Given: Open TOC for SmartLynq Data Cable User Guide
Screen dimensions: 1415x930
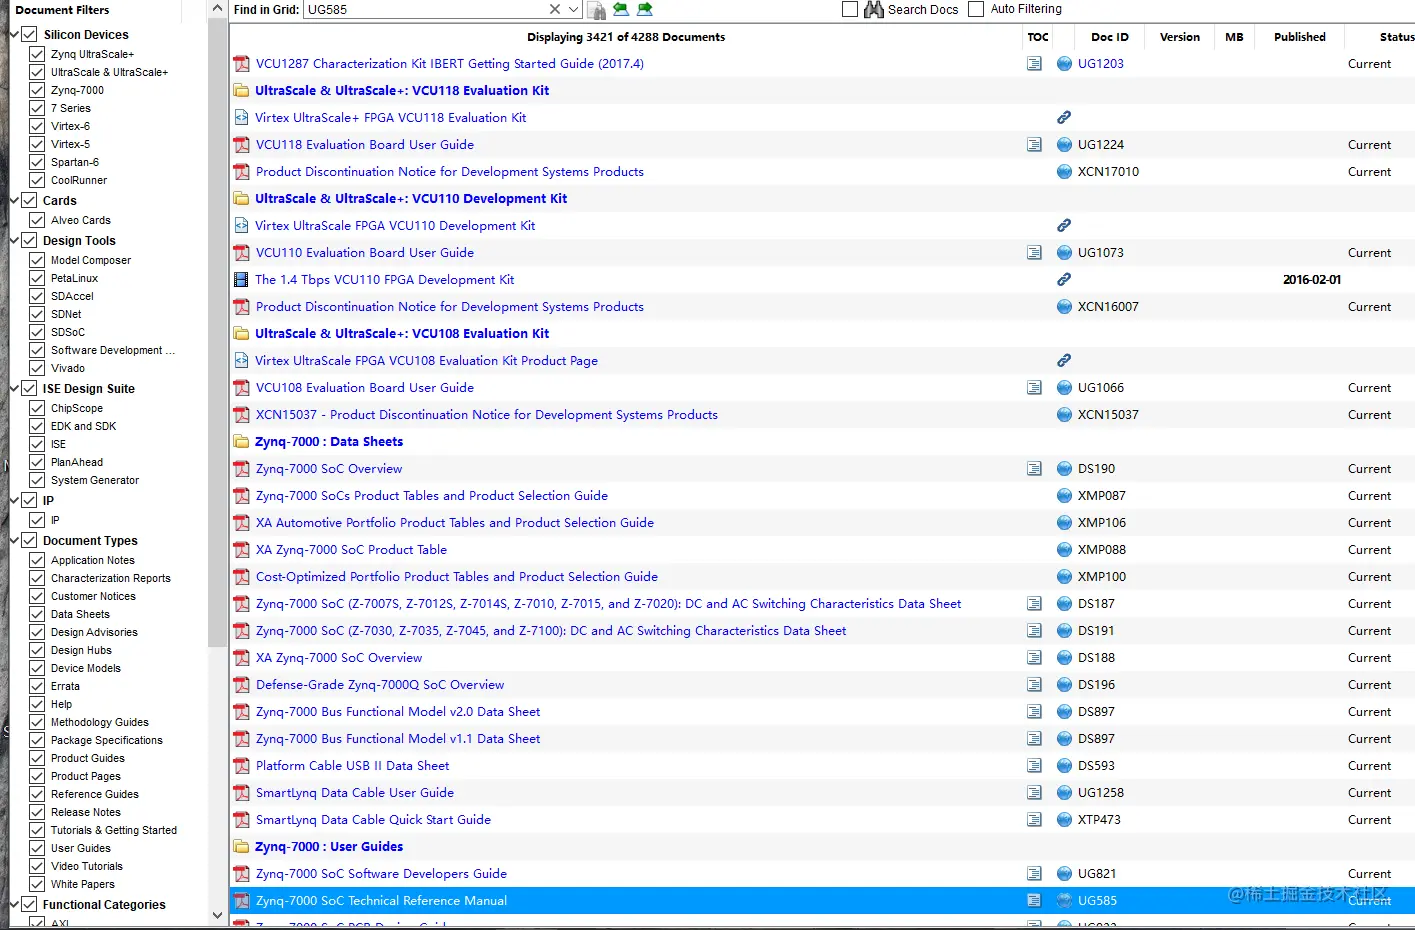Looking at the screenshot, I should 1034,793.
